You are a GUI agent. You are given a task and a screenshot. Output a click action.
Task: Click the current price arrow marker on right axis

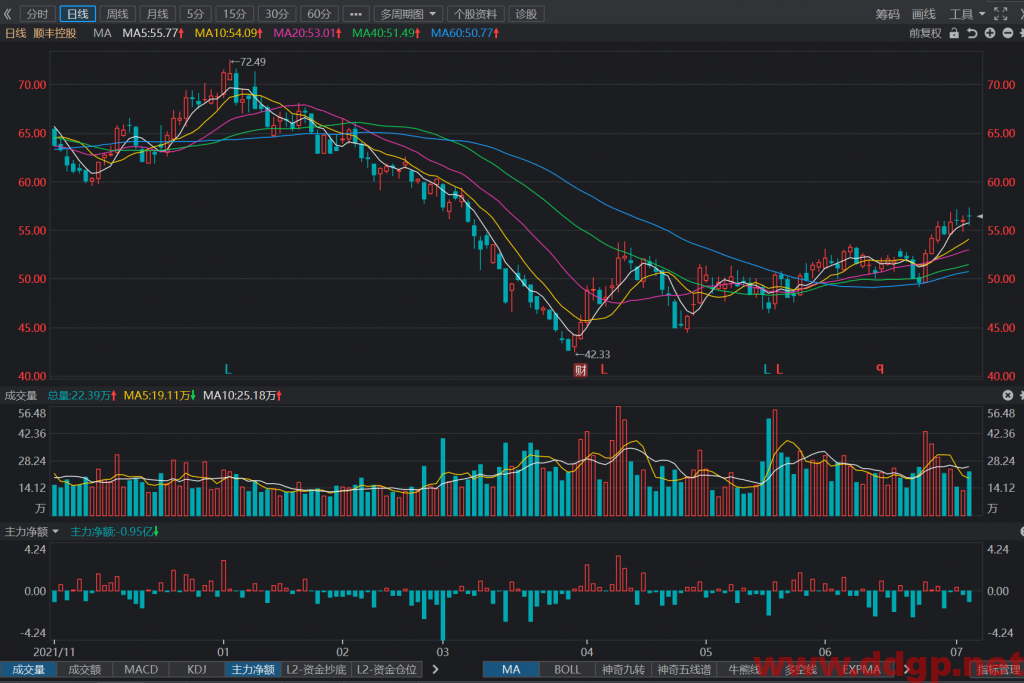(980, 216)
